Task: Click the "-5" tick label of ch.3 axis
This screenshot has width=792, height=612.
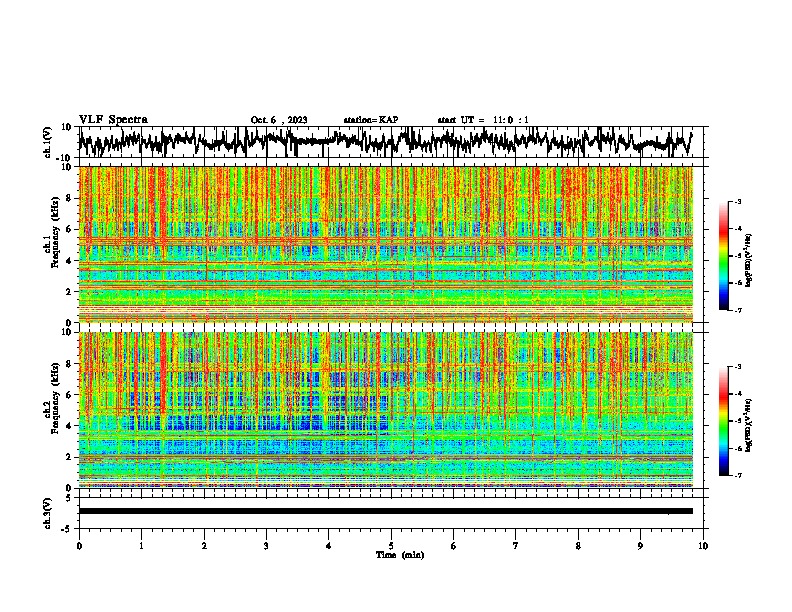Action: (67, 529)
